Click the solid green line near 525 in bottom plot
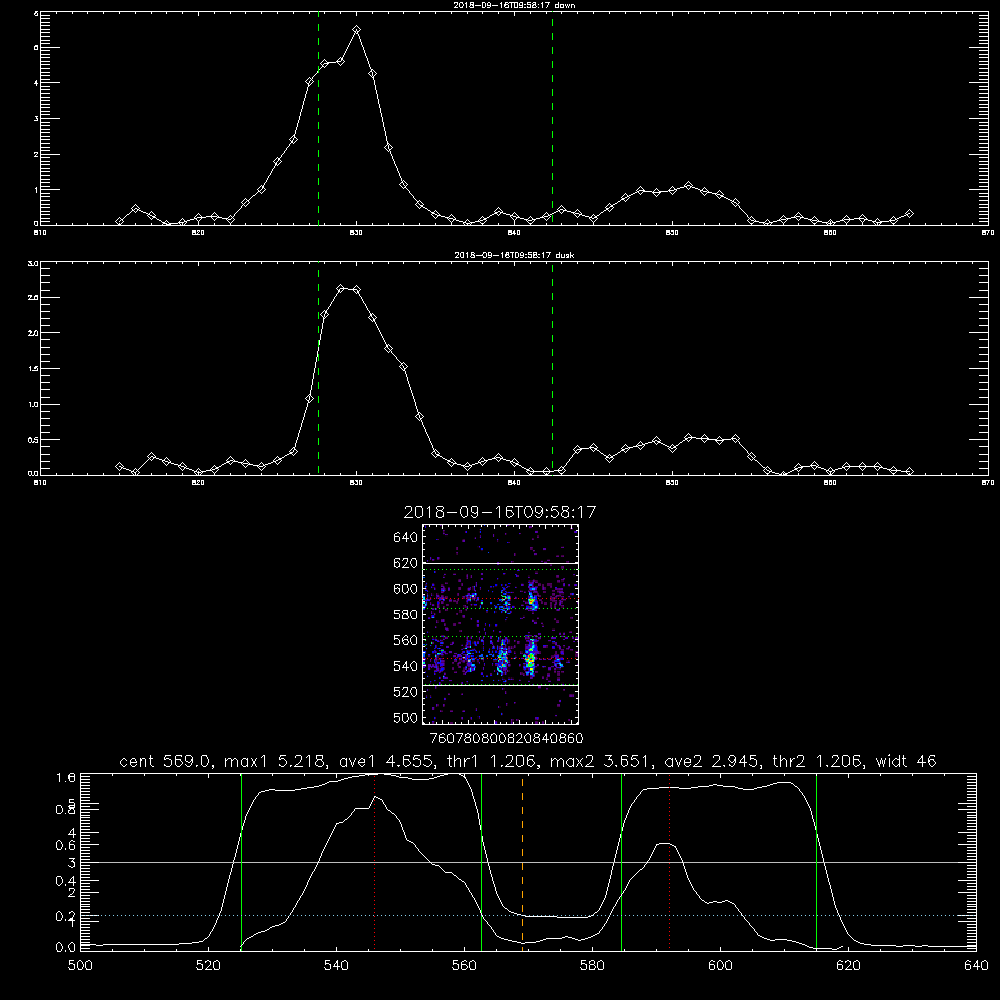 241,861
